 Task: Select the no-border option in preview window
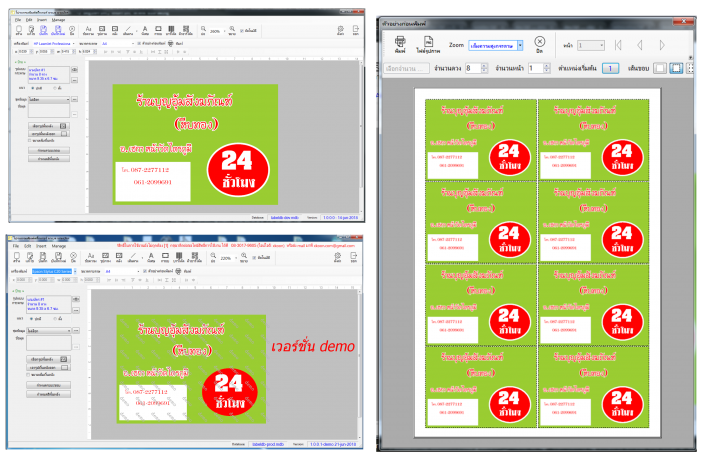[x=660, y=68]
